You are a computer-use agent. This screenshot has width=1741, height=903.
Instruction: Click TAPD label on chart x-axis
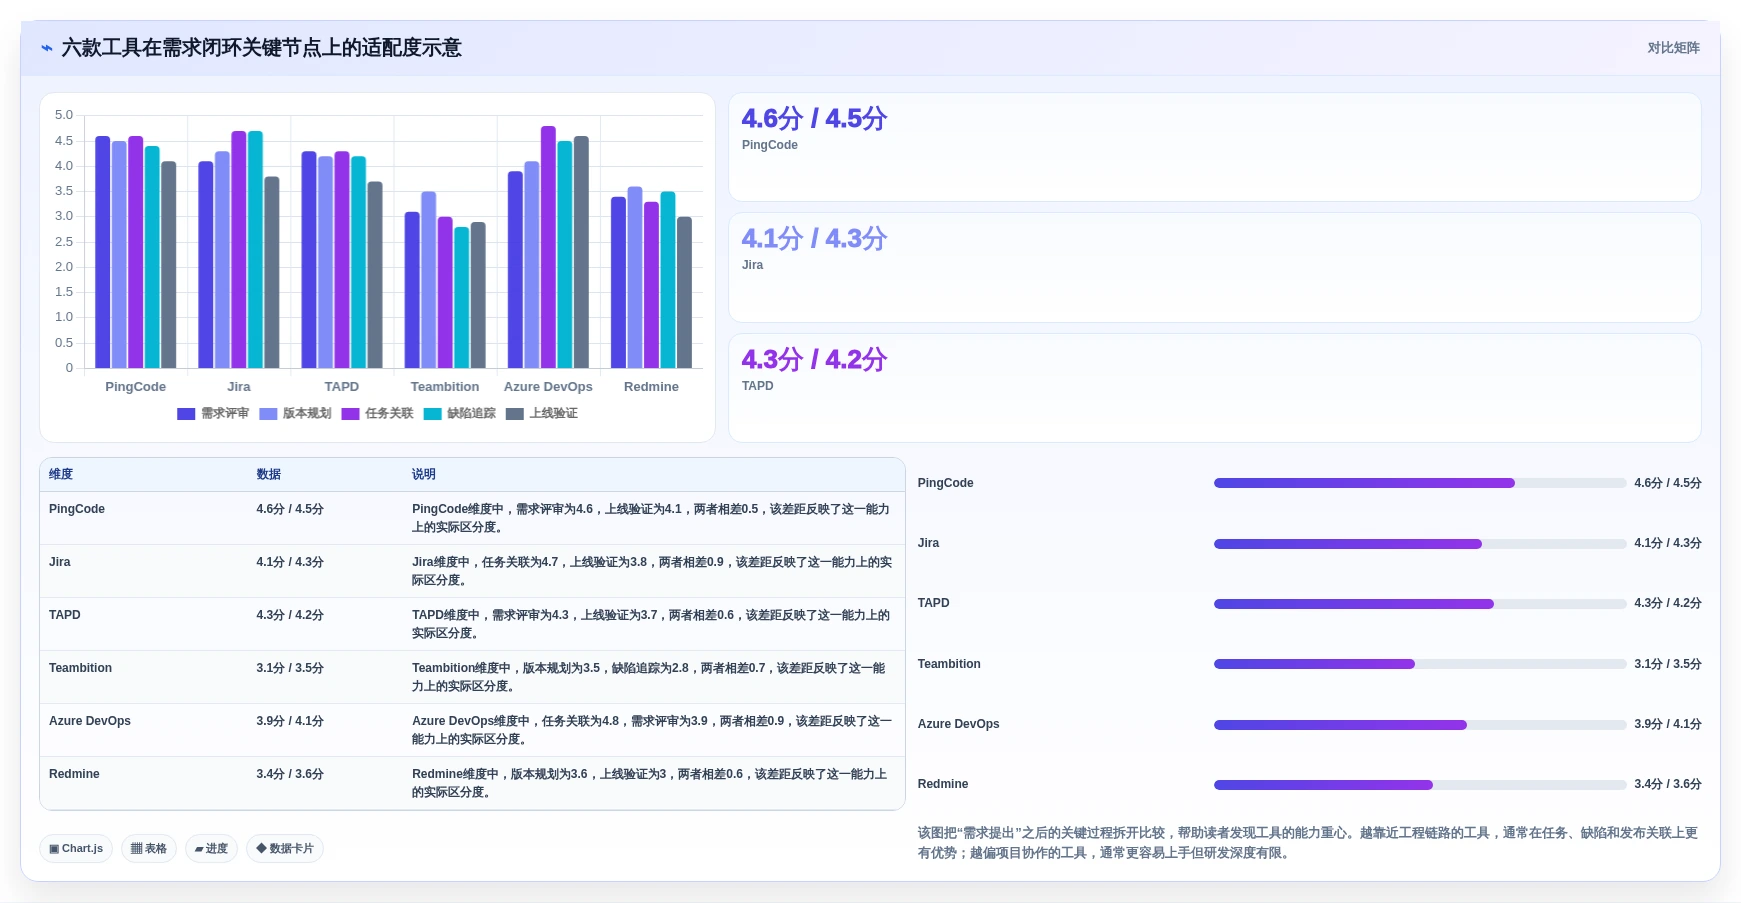[x=342, y=387]
